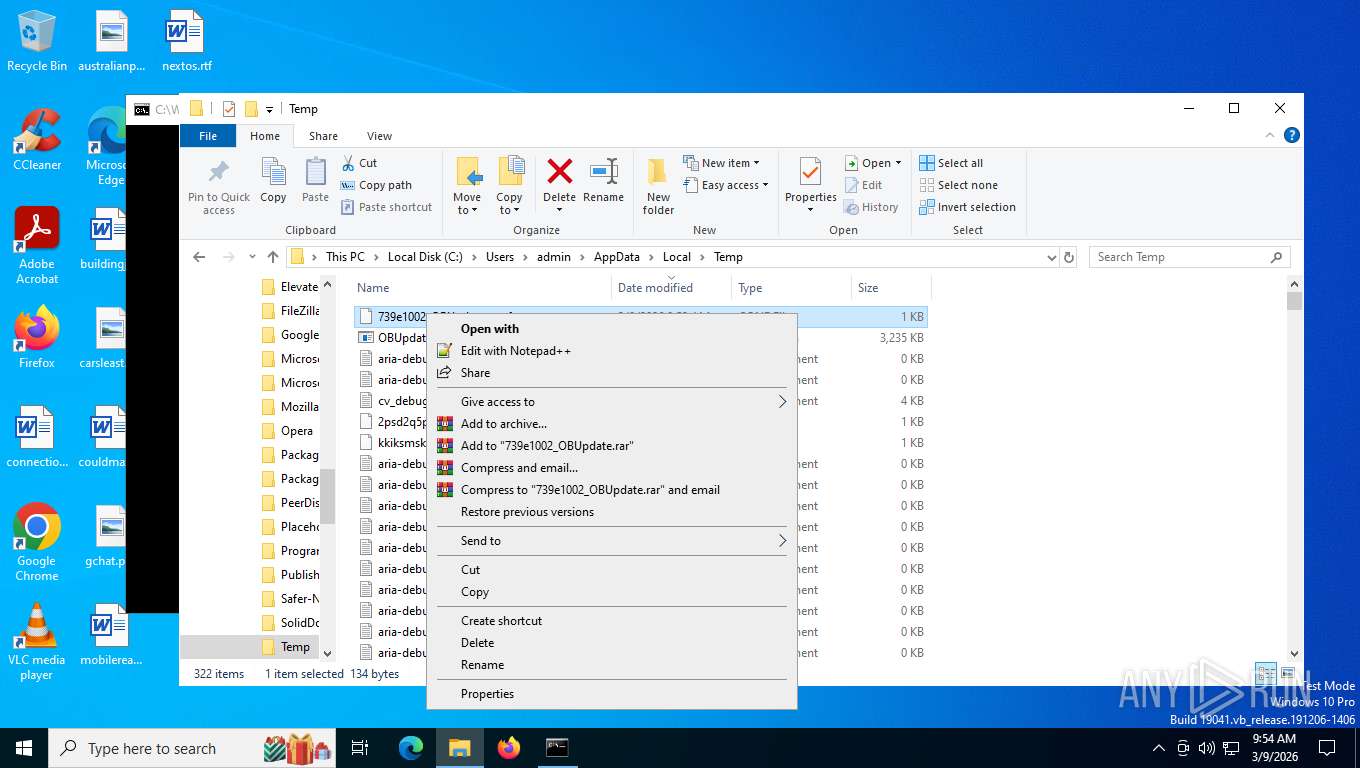Click the Task View taskbar icon
Screen dimensions: 1360x768
pos(361,748)
